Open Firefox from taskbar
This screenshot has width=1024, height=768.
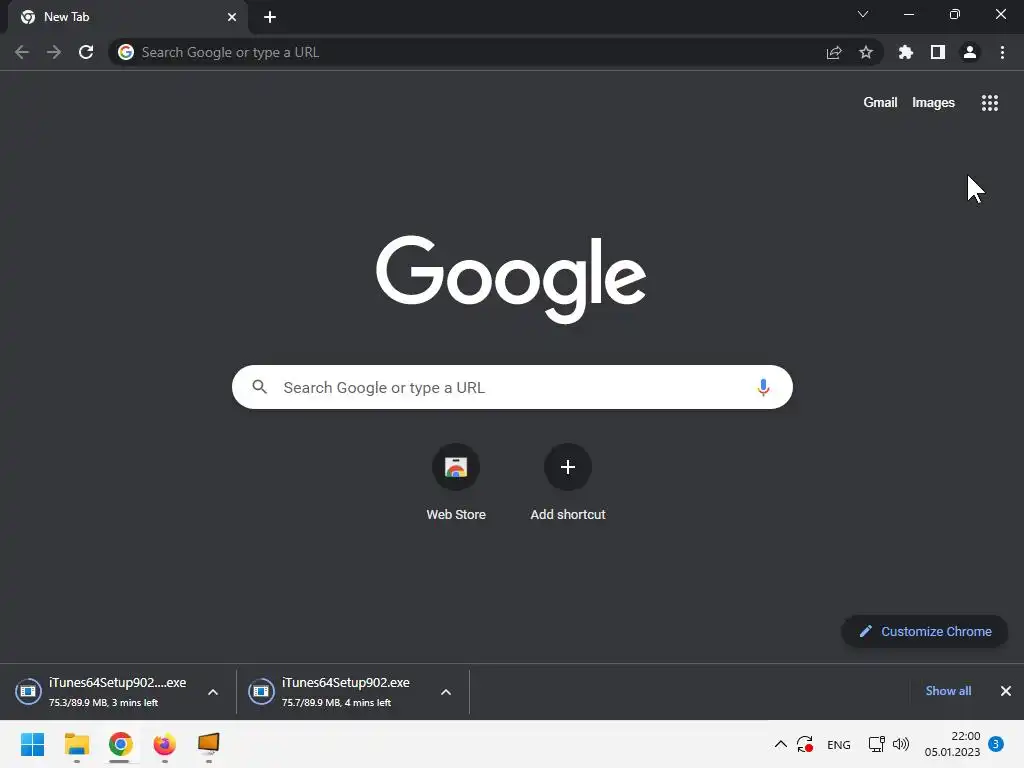[x=165, y=744]
